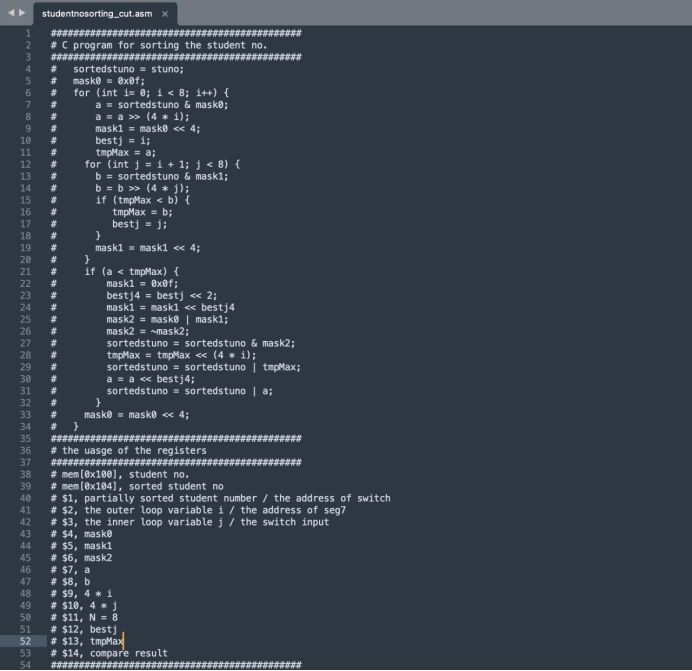Click line number 35 in the gutter

(26, 438)
